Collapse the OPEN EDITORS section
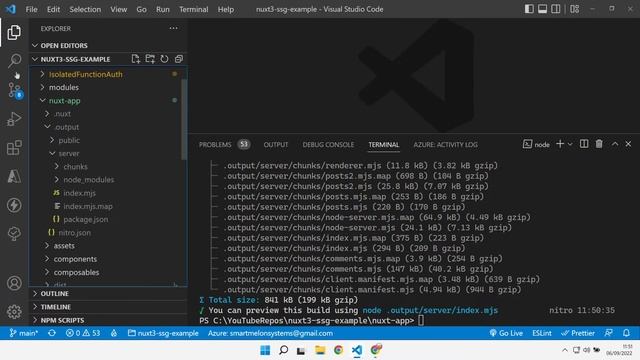Viewport: 640px width, 360px height. 108,45
